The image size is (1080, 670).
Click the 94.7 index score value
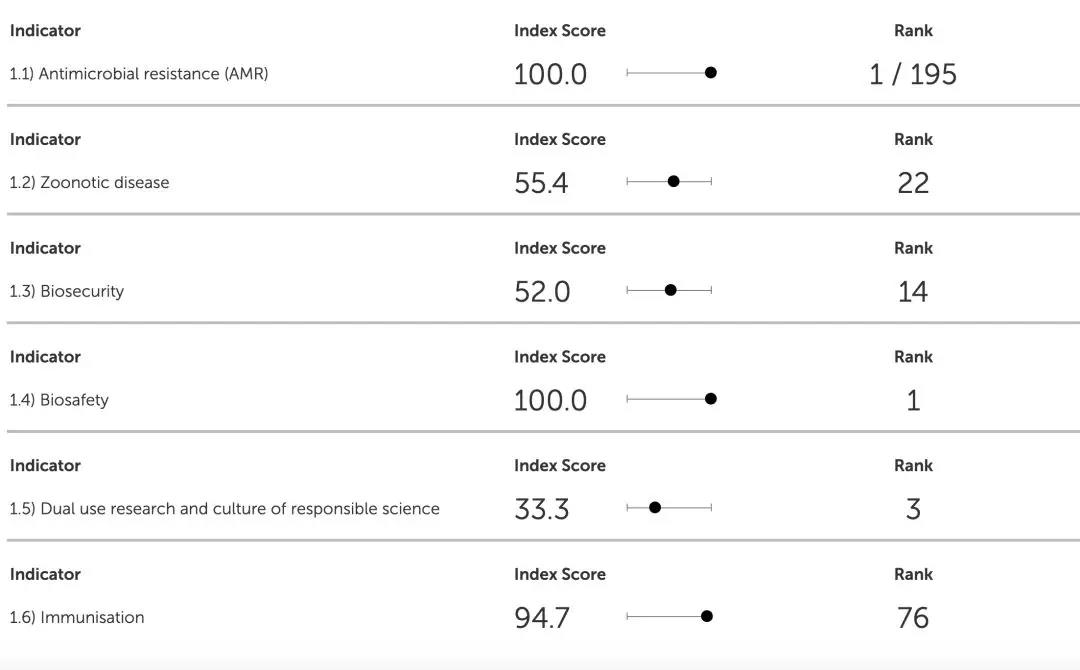(x=541, y=618)
